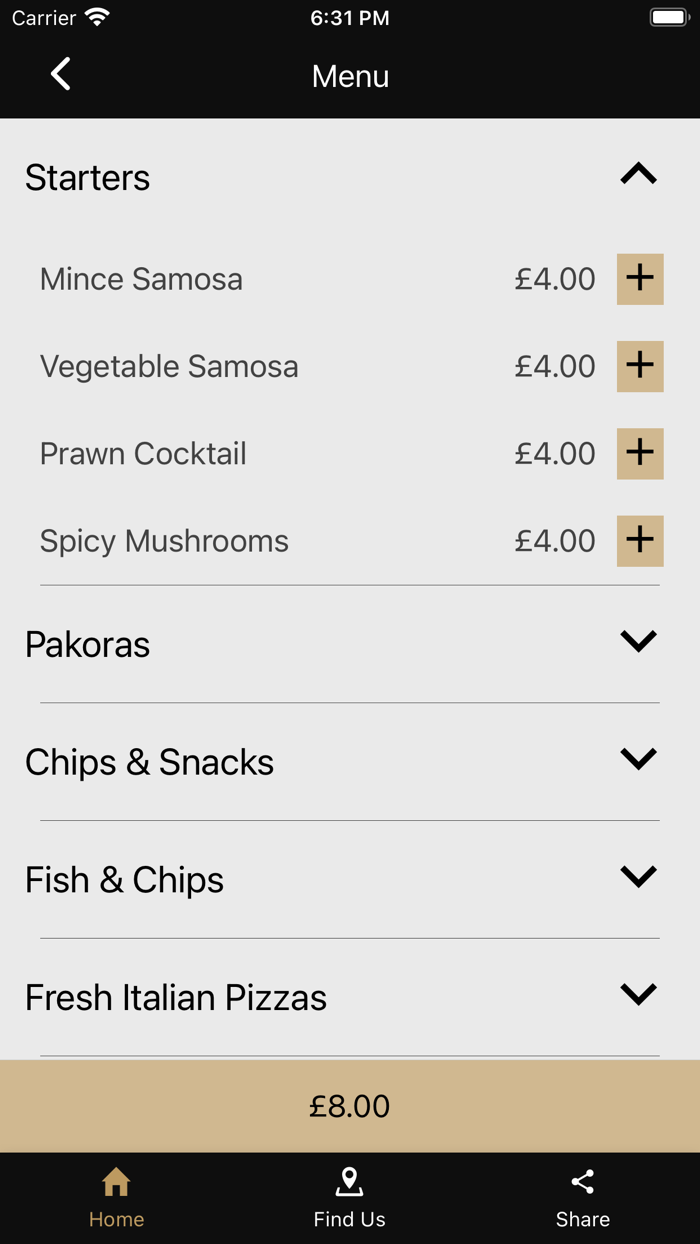
Task: Expand Chips & Snacks section
Action: click(x=638, y=759)
